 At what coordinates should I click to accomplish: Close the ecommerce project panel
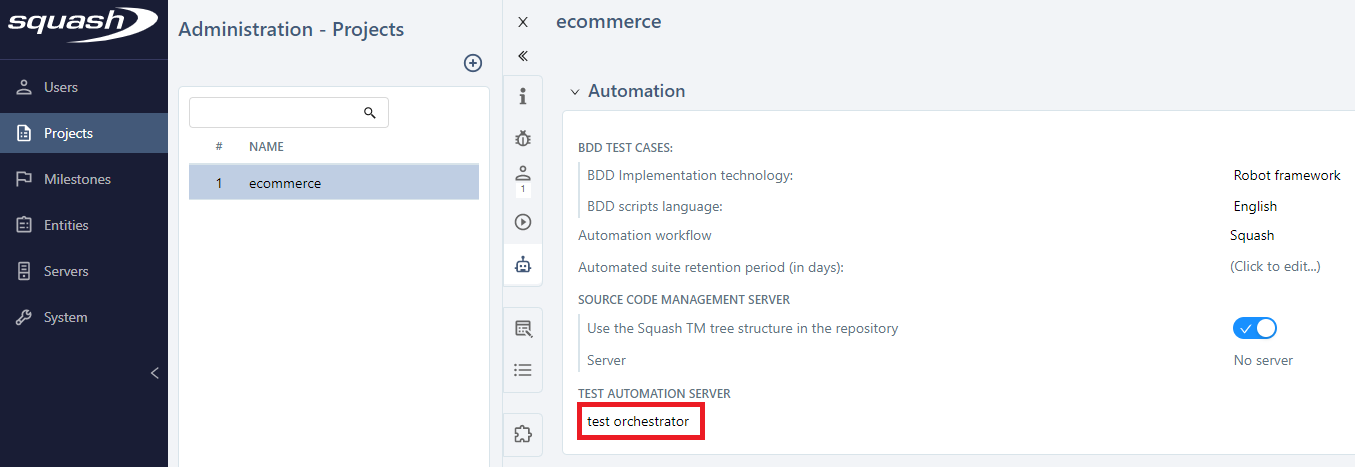pos(522,22)
